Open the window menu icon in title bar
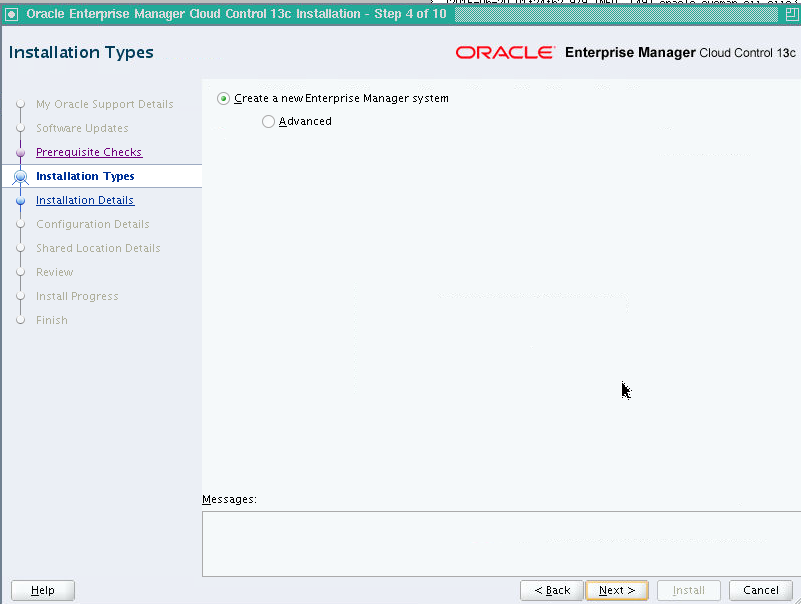 [11, 14]
